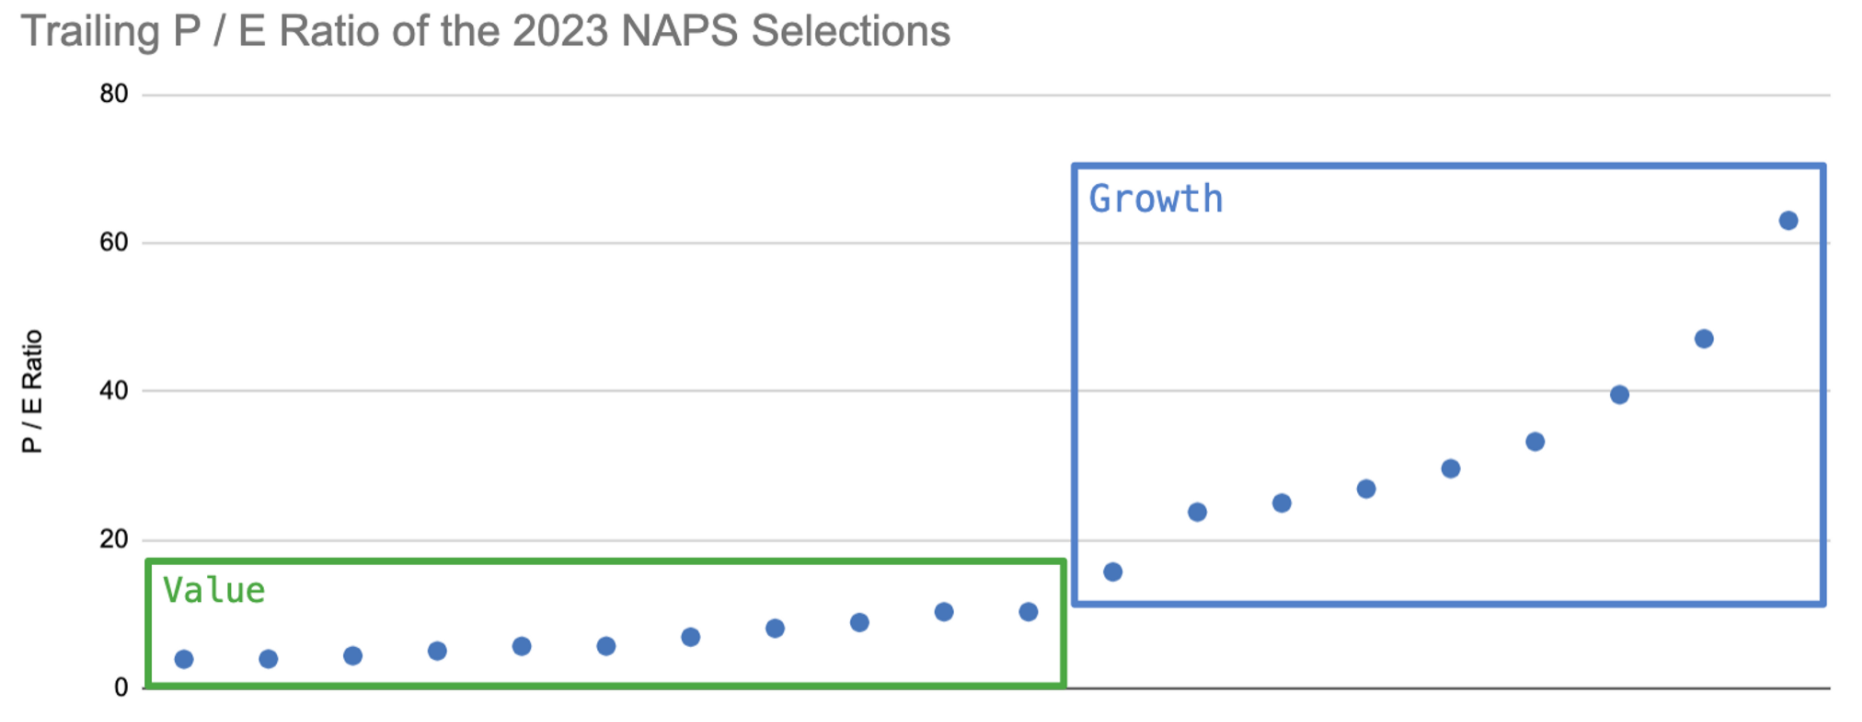Click the P / E Ratio axis label

tap(32, 391)
